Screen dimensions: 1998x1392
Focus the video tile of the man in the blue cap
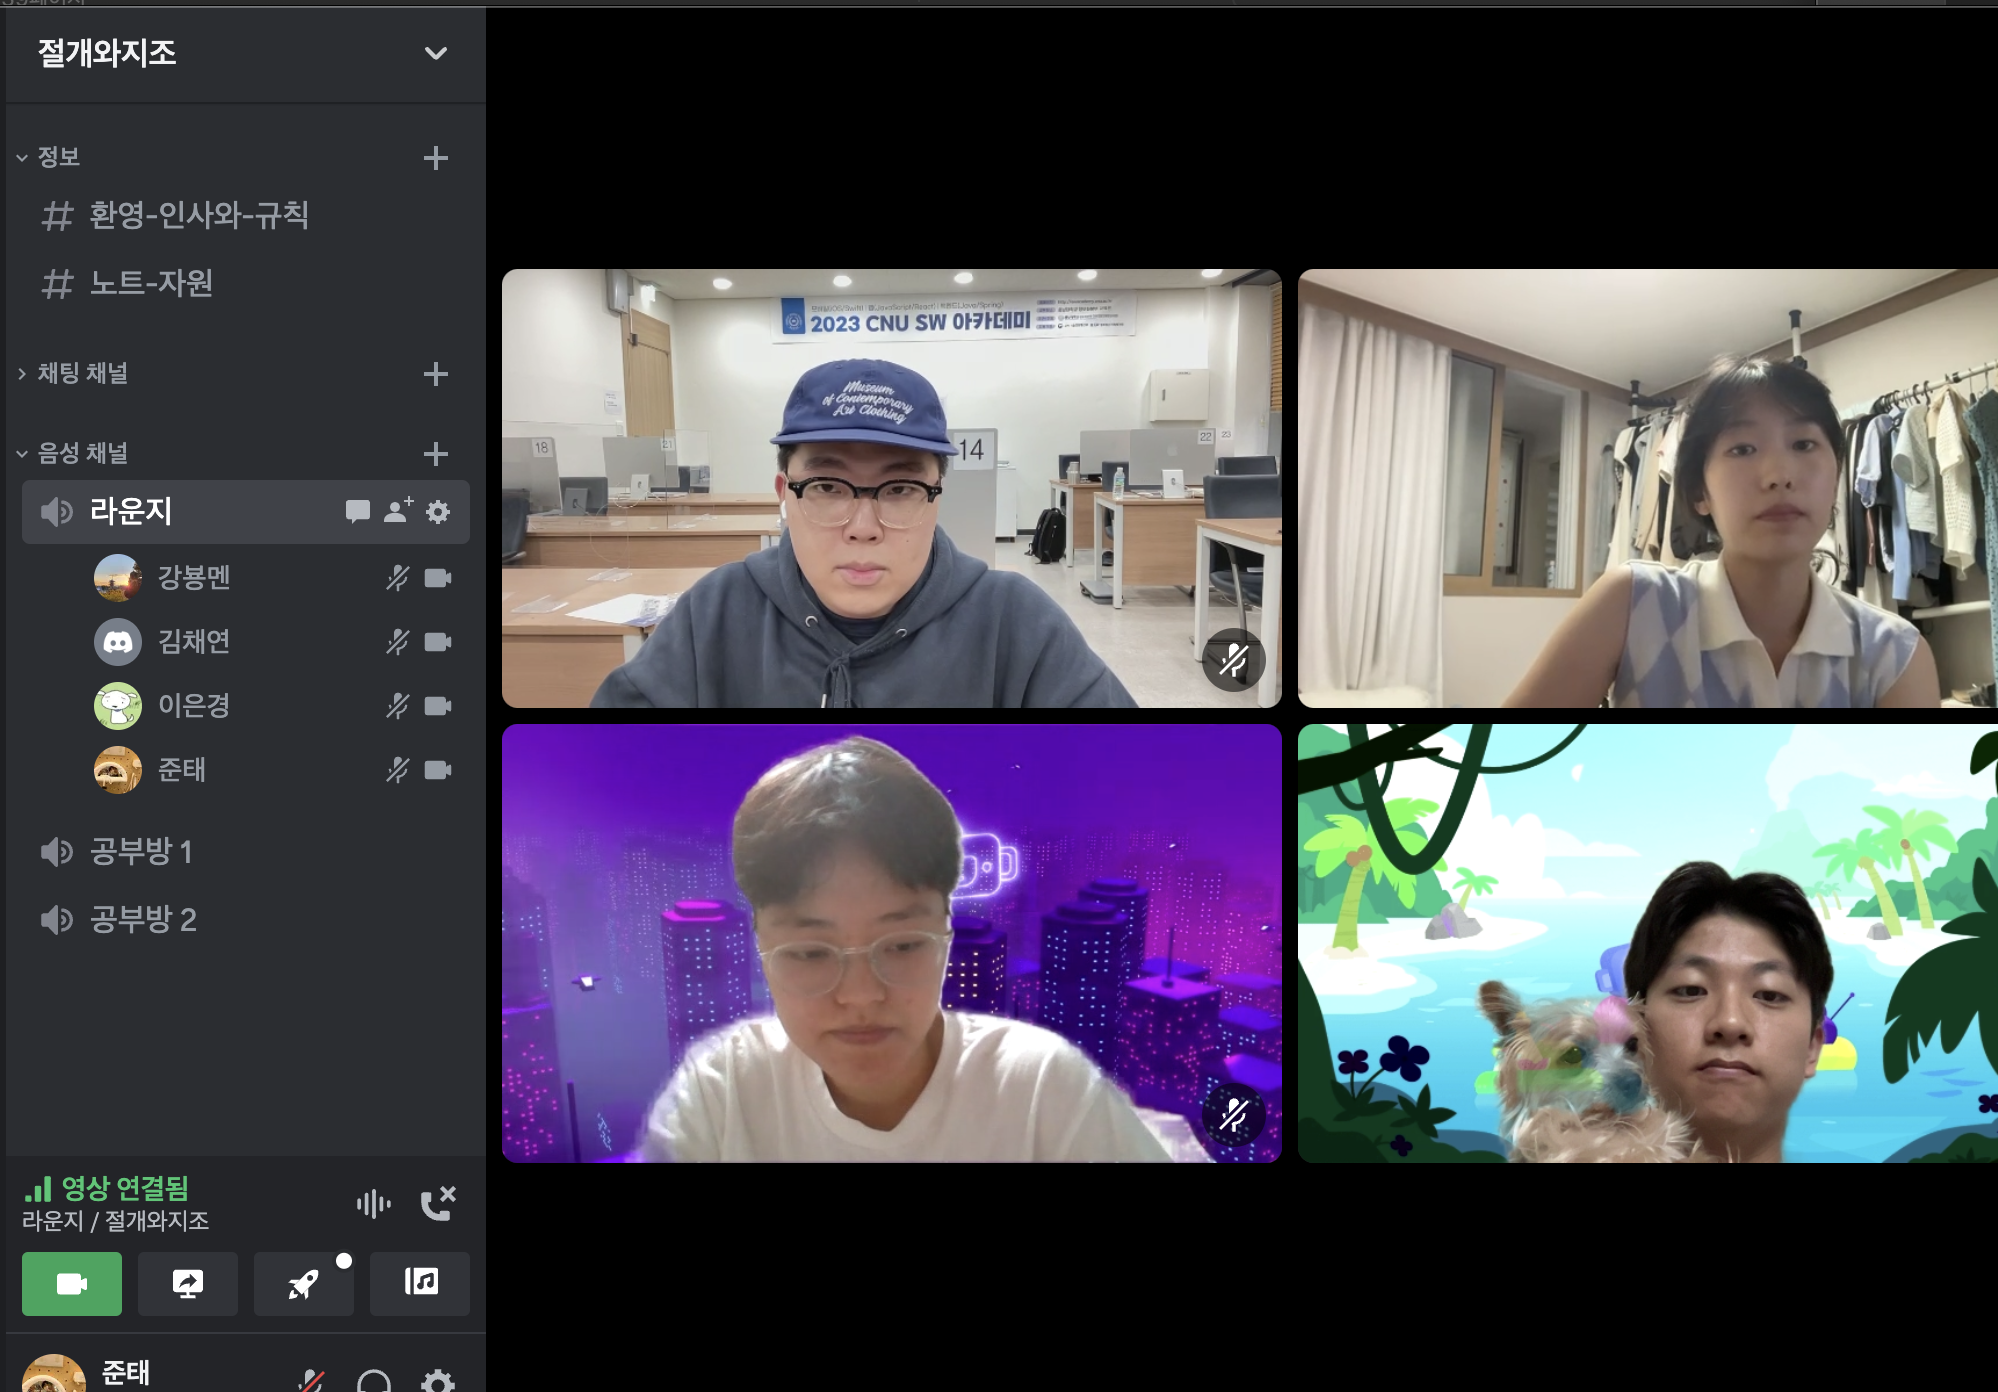coord(892,488)
